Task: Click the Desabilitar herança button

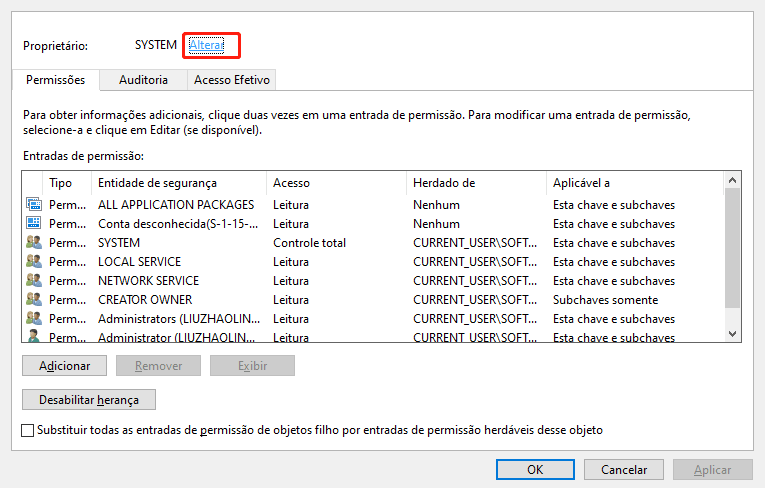Action: (x=89, y=400)
